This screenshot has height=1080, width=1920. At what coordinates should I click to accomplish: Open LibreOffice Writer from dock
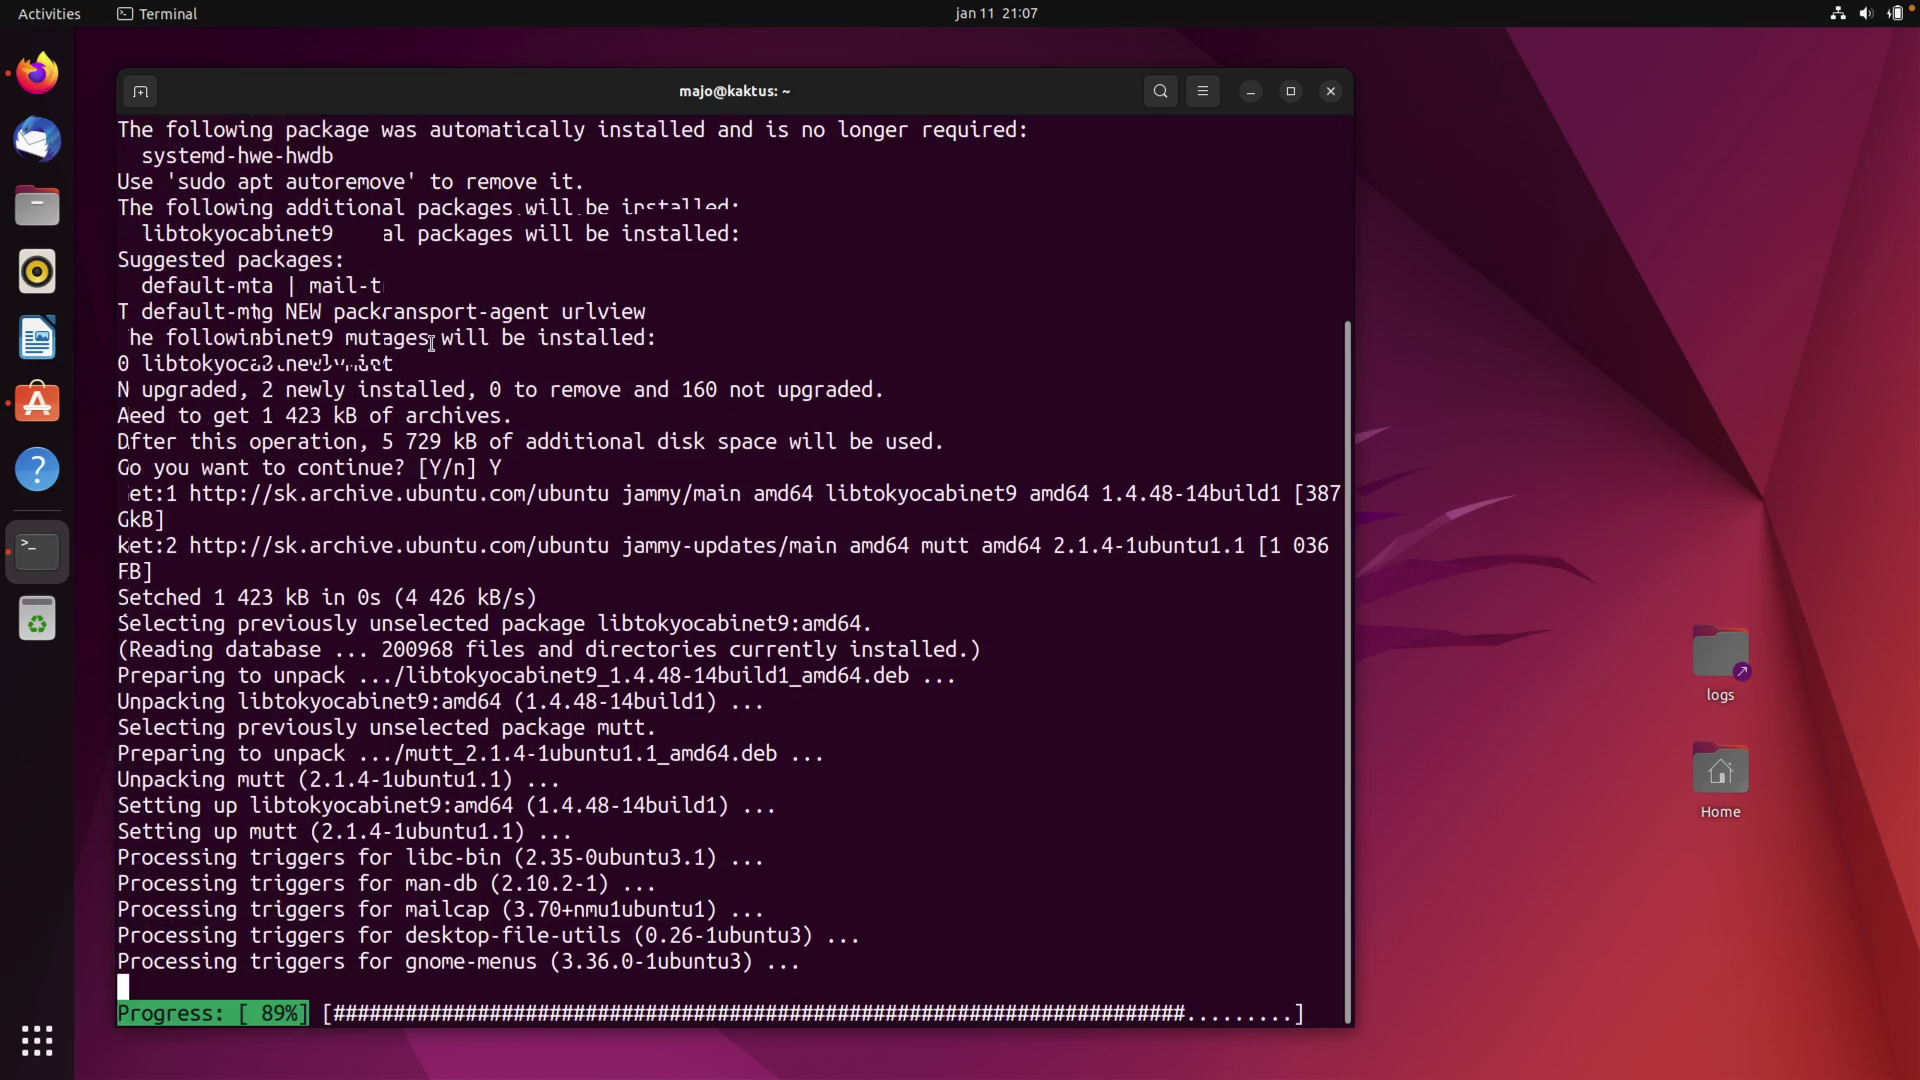(x=37, y=337)
